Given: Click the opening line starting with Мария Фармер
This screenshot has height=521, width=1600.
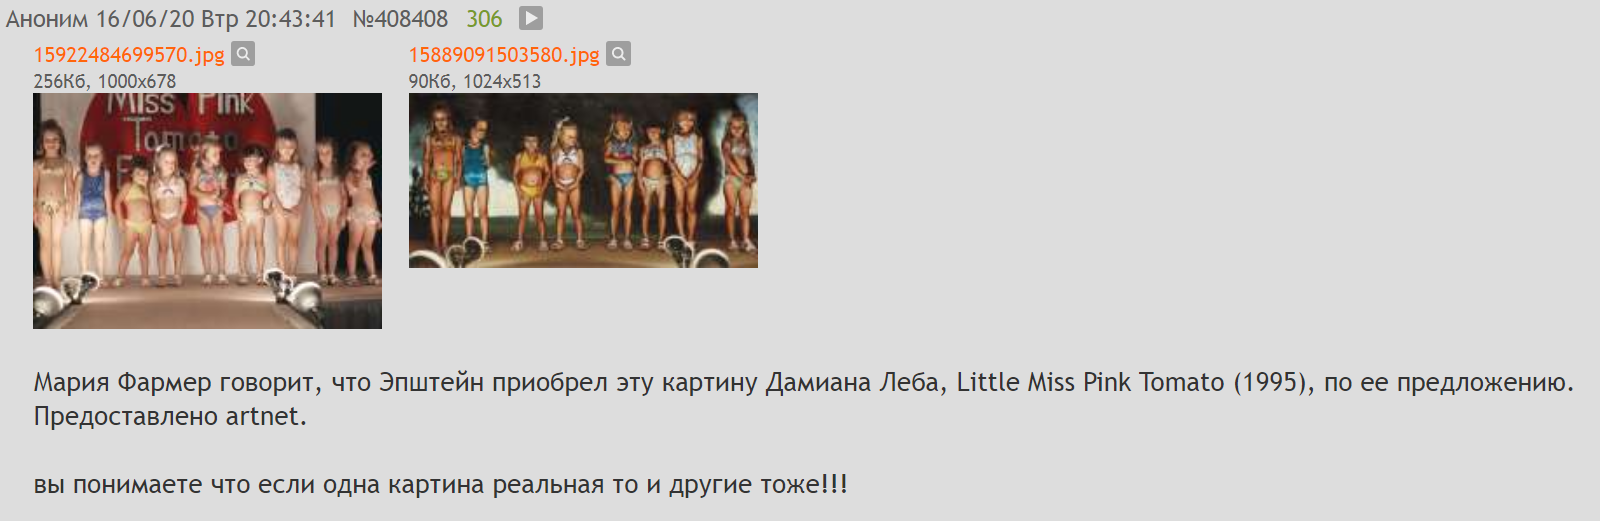Looking at the screenshot, I should [804, 382].
